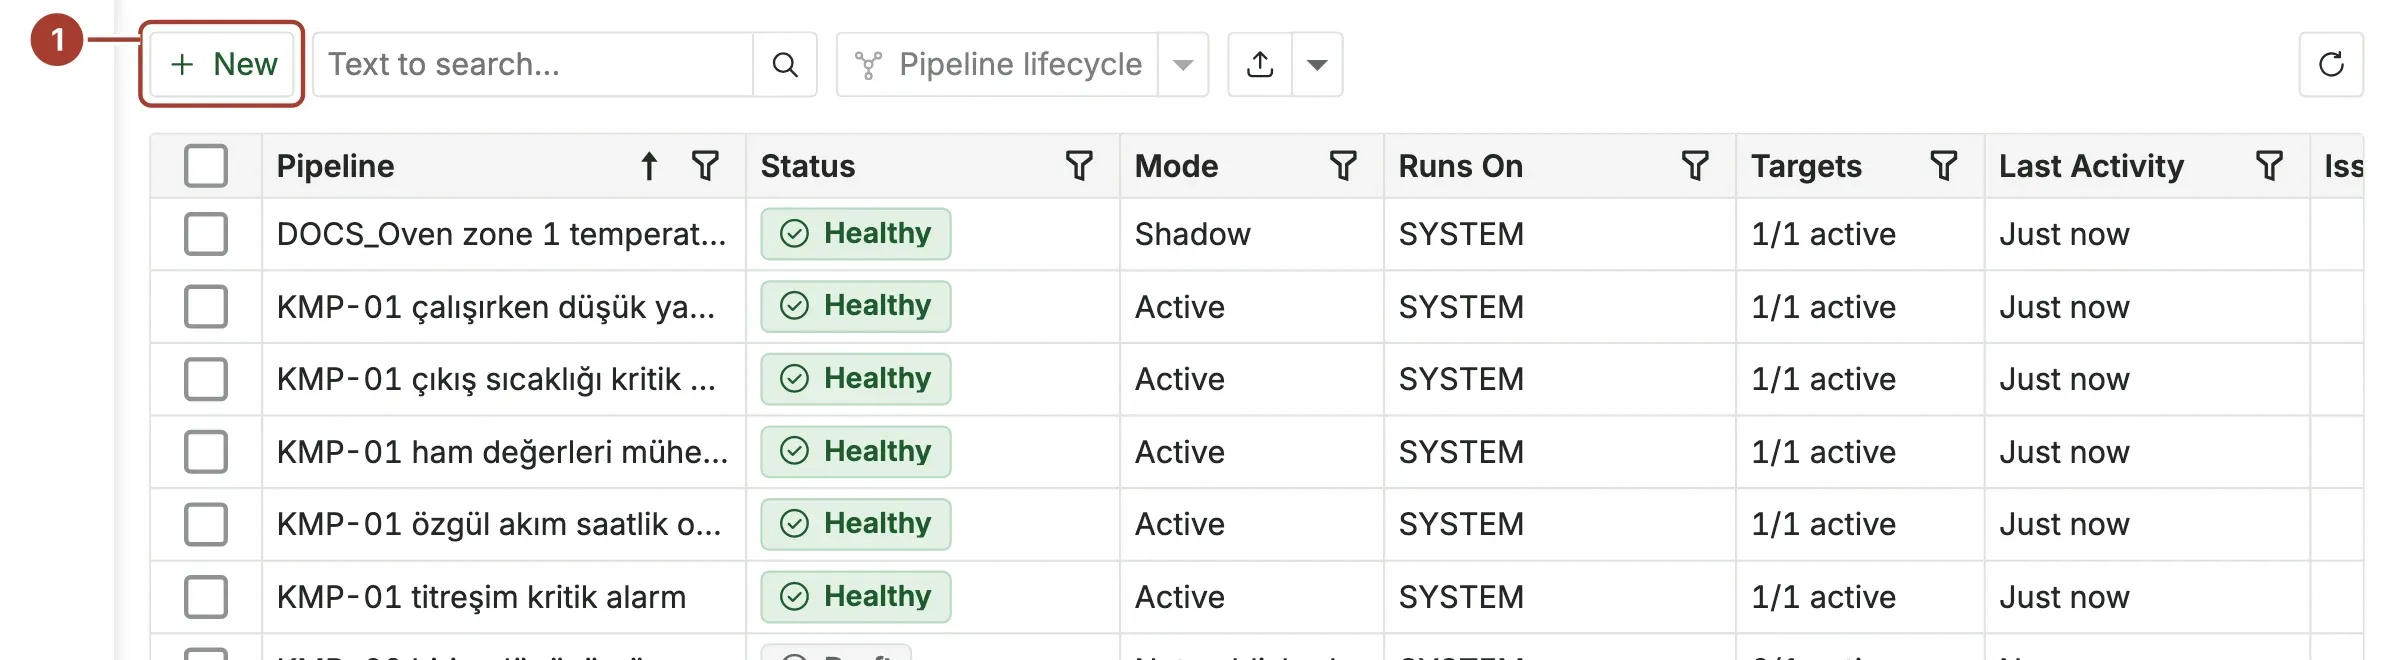This screenshot has width=2400, height=660.
Task: Click the Status column header
Action: pos(808,166)
